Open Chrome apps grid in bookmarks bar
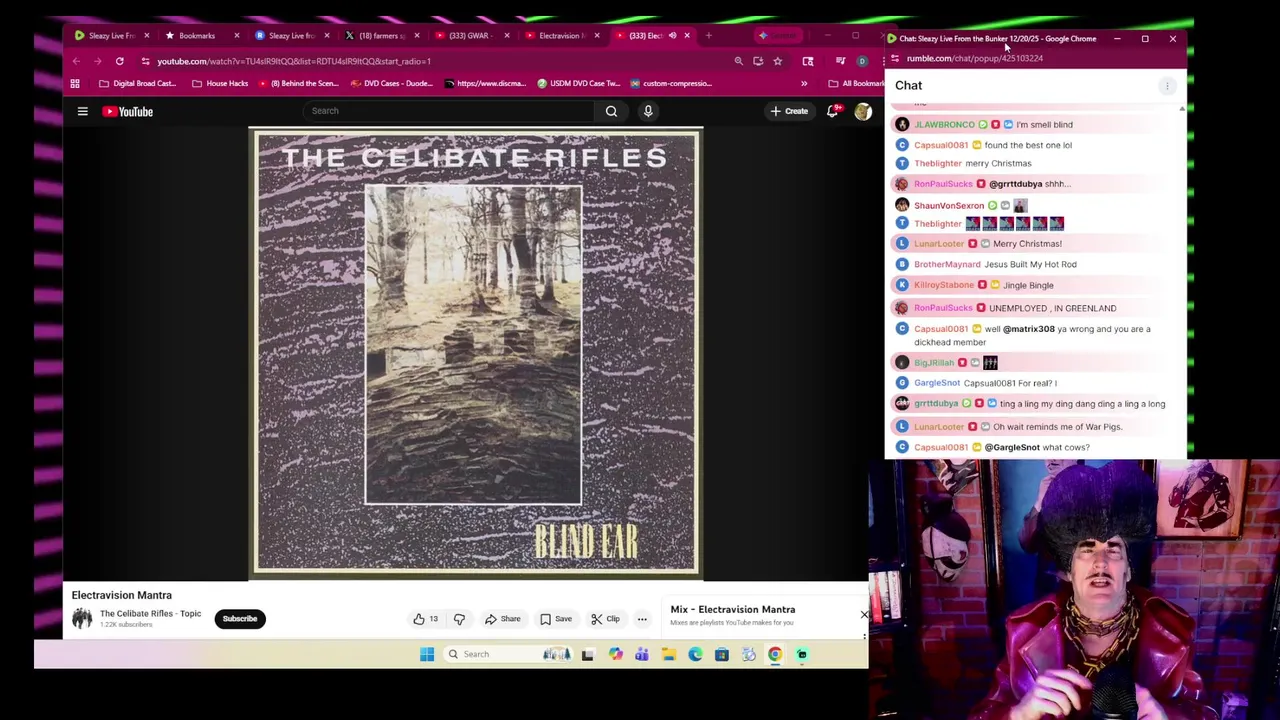This screenshot has width=1280, height=720. pos(75,84)
